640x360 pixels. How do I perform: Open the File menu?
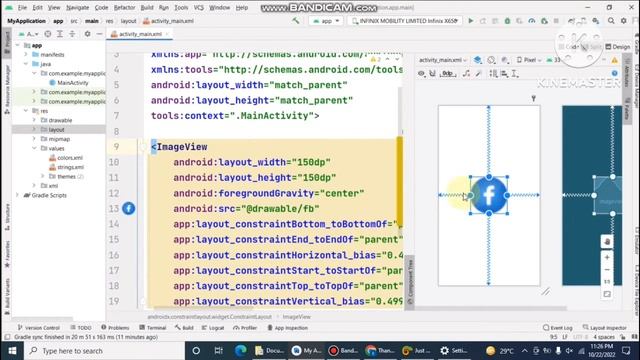[x=22, y=8]
